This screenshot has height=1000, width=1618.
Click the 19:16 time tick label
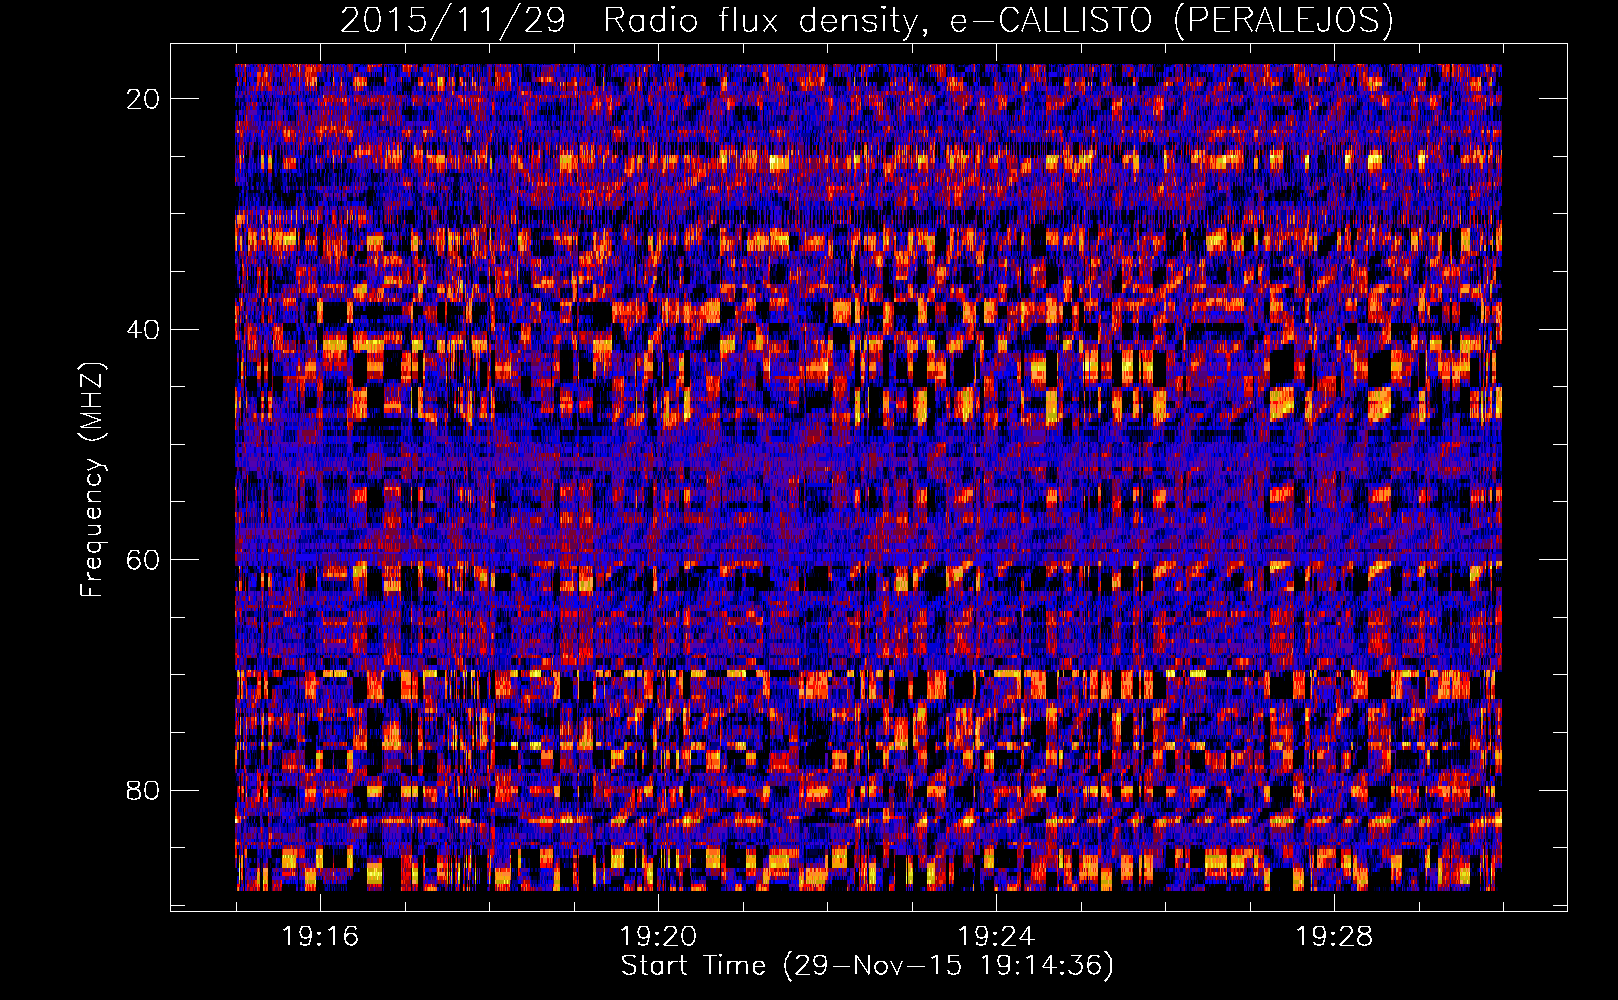320,937
